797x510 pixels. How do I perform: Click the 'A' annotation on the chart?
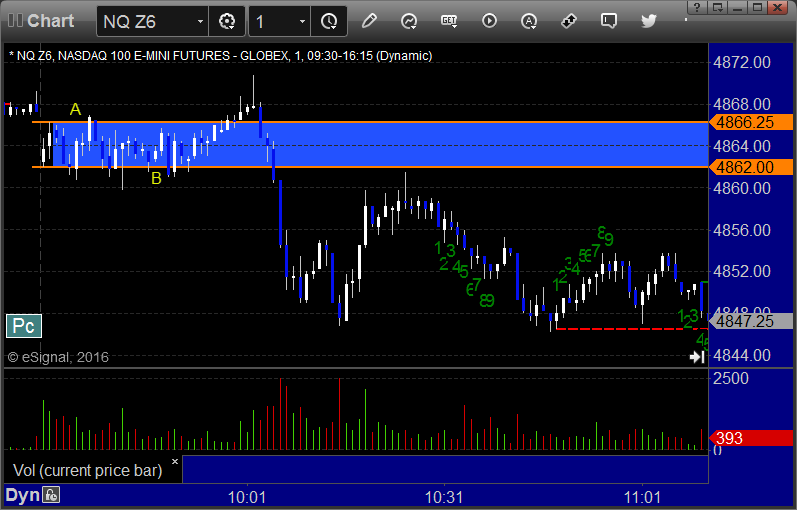[x=75, y=109]
